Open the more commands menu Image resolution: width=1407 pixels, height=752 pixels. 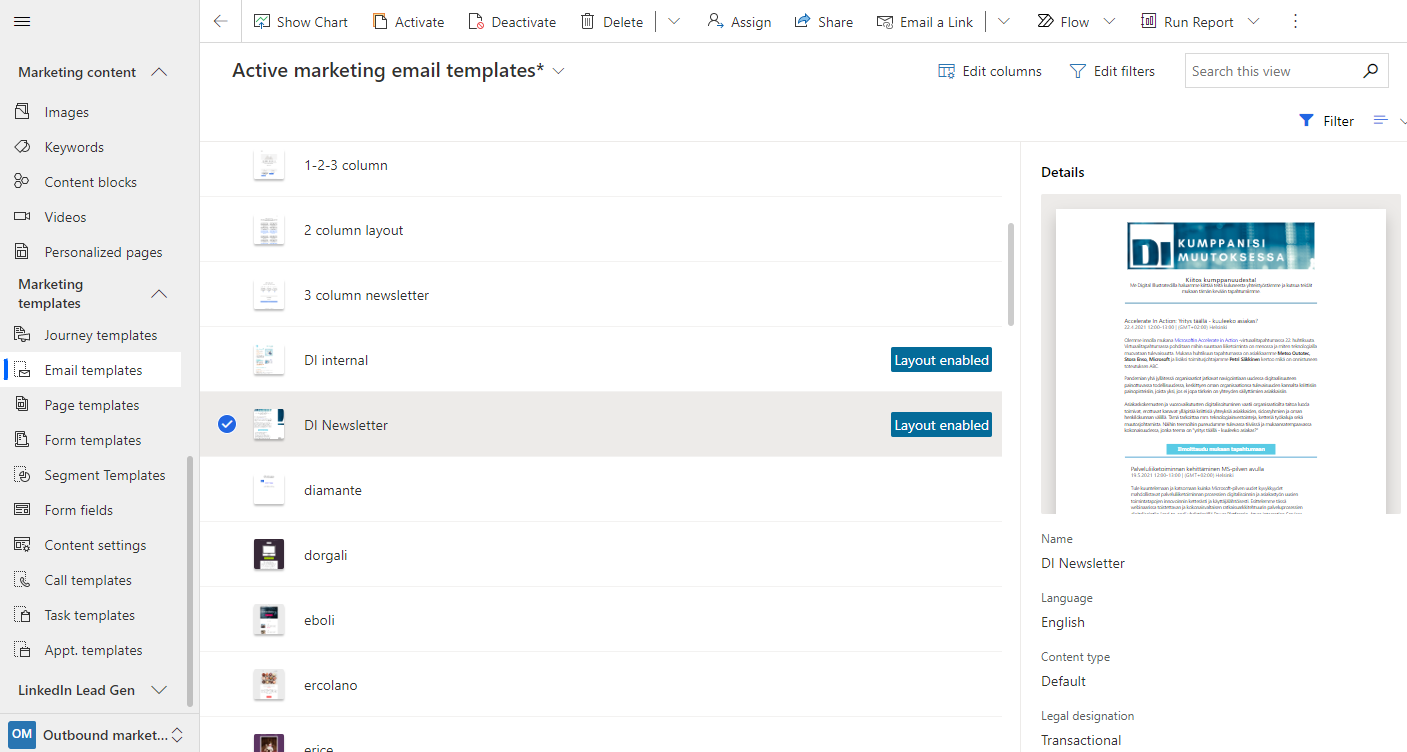[x=1295, y=20]
